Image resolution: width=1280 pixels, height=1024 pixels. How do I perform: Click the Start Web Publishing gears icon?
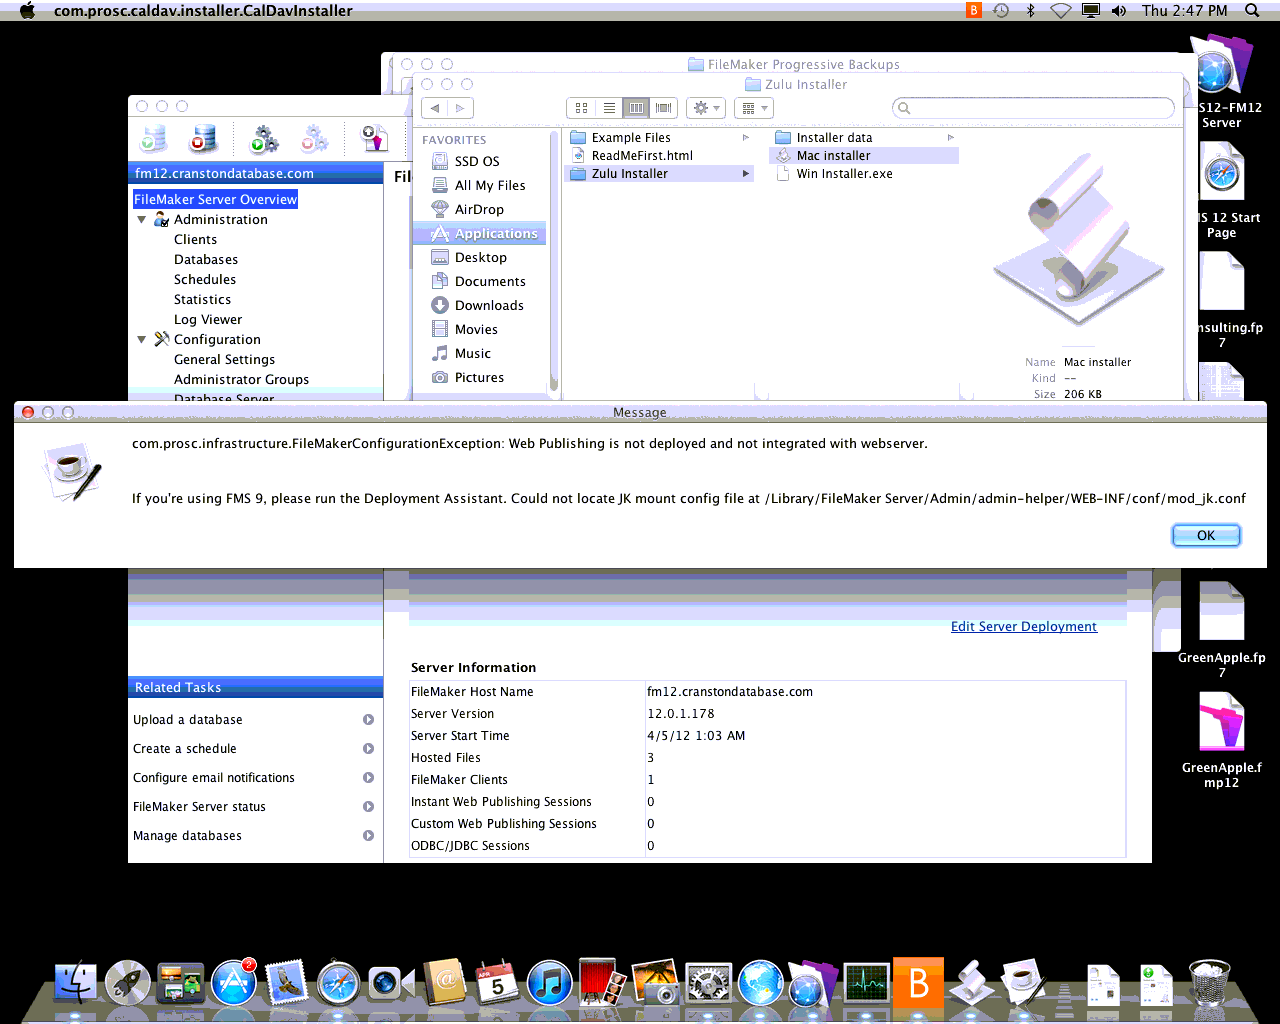tap(263, 139)
